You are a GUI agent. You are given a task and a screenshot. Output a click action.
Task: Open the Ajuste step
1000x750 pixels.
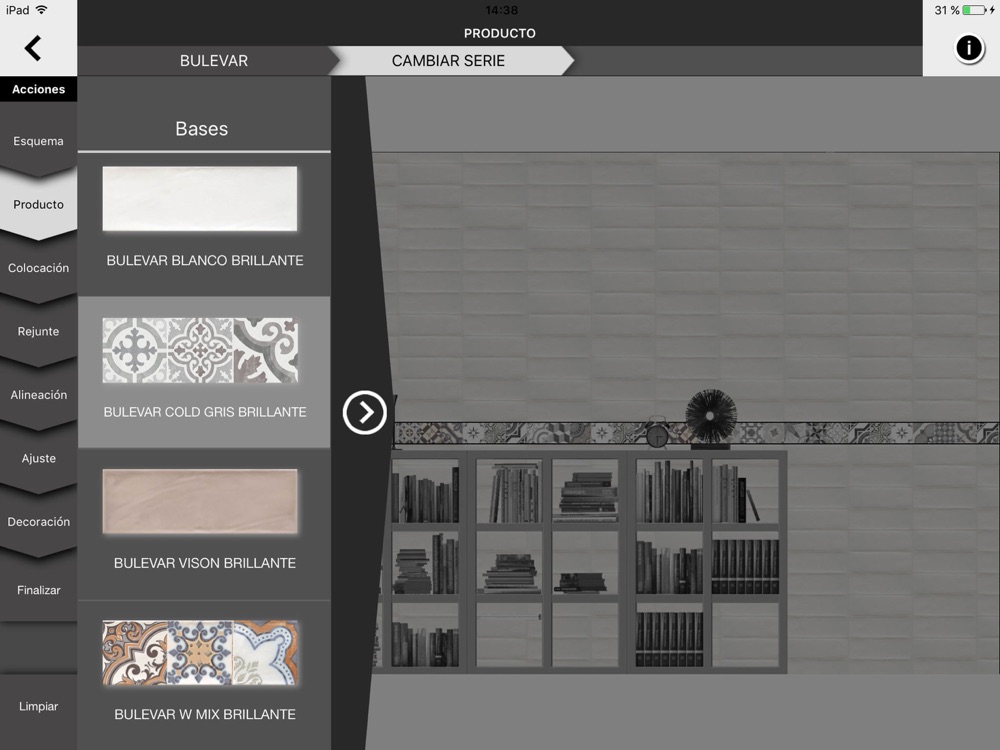click(38, 459)
